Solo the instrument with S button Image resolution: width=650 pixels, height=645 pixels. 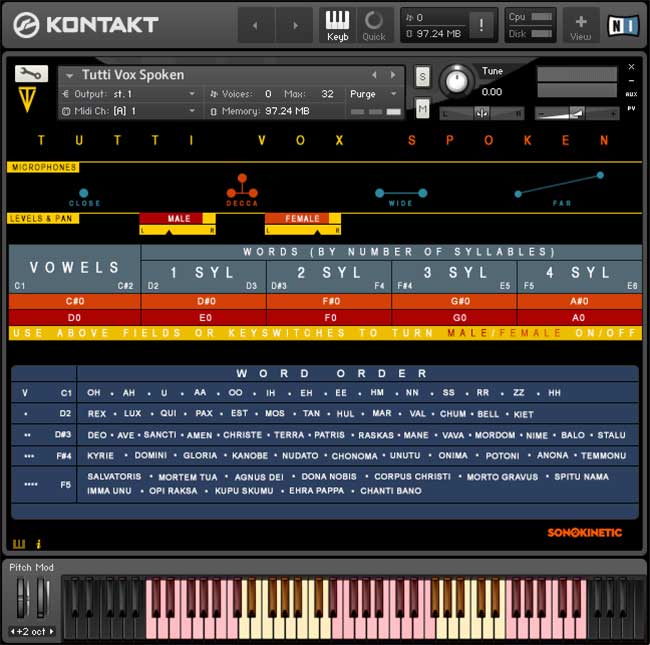coord(422,76)
